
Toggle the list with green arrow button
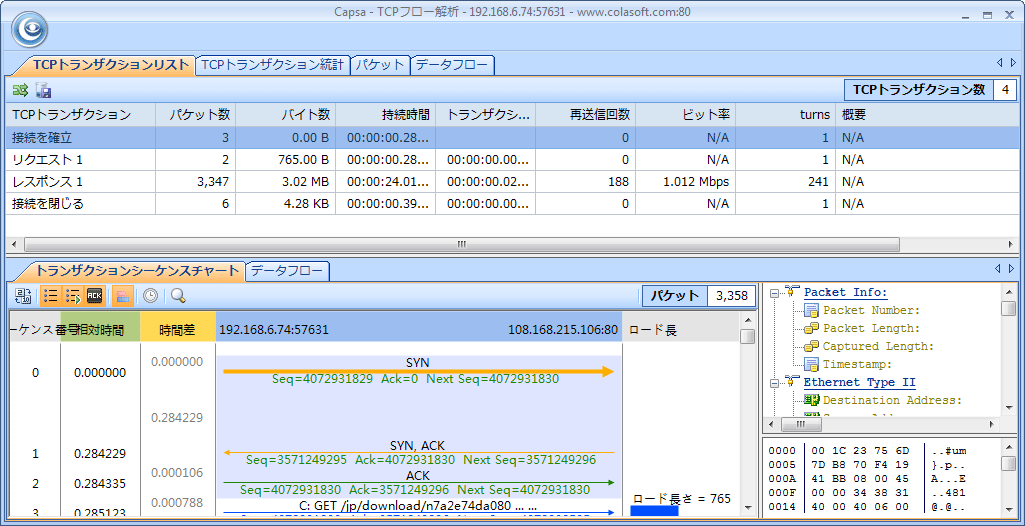point(72,296)
